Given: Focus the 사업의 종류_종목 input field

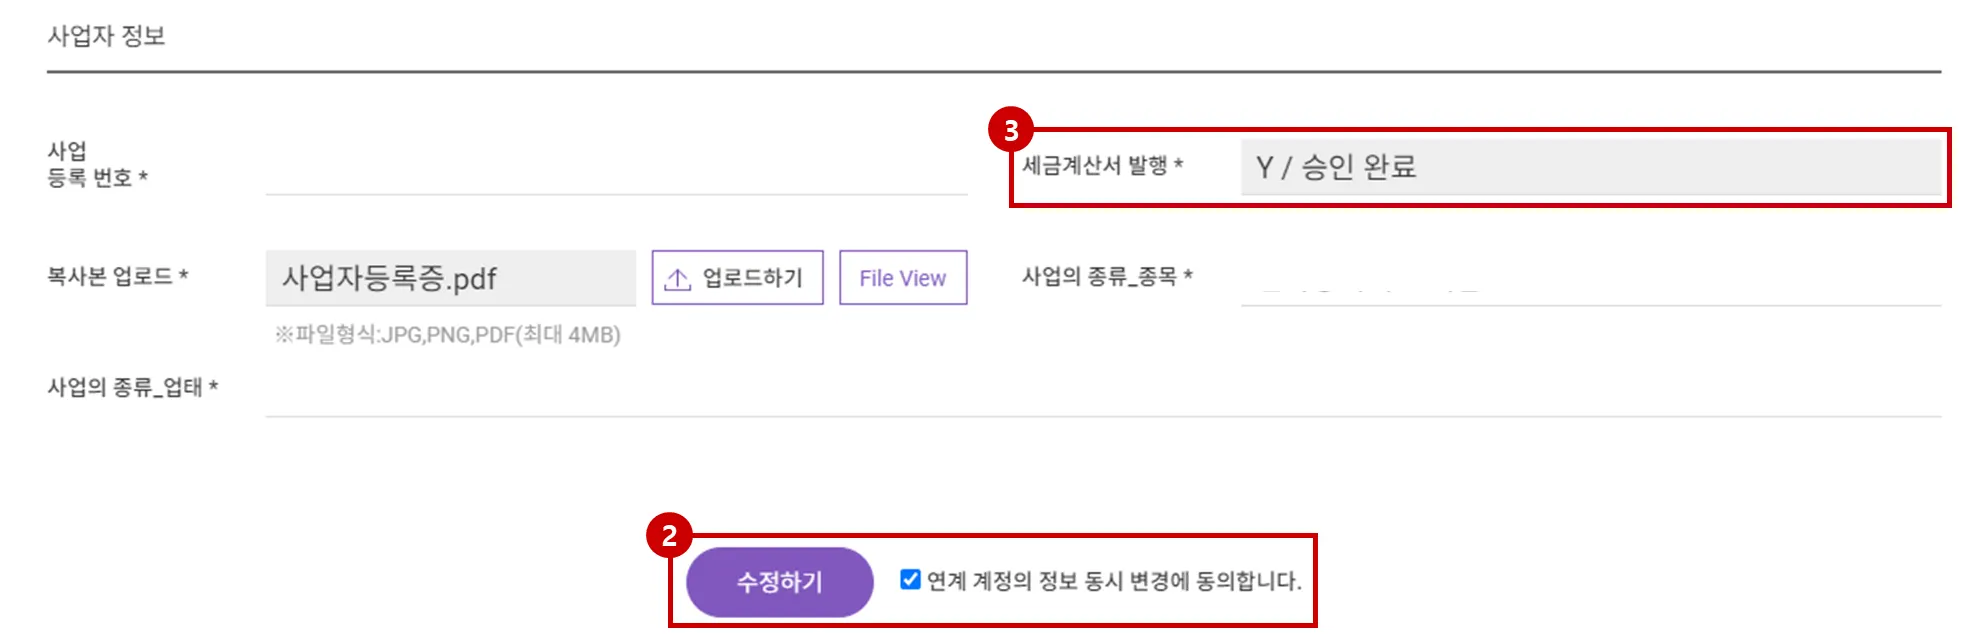Looking at the screenshot, I should tap(1590, 280).
